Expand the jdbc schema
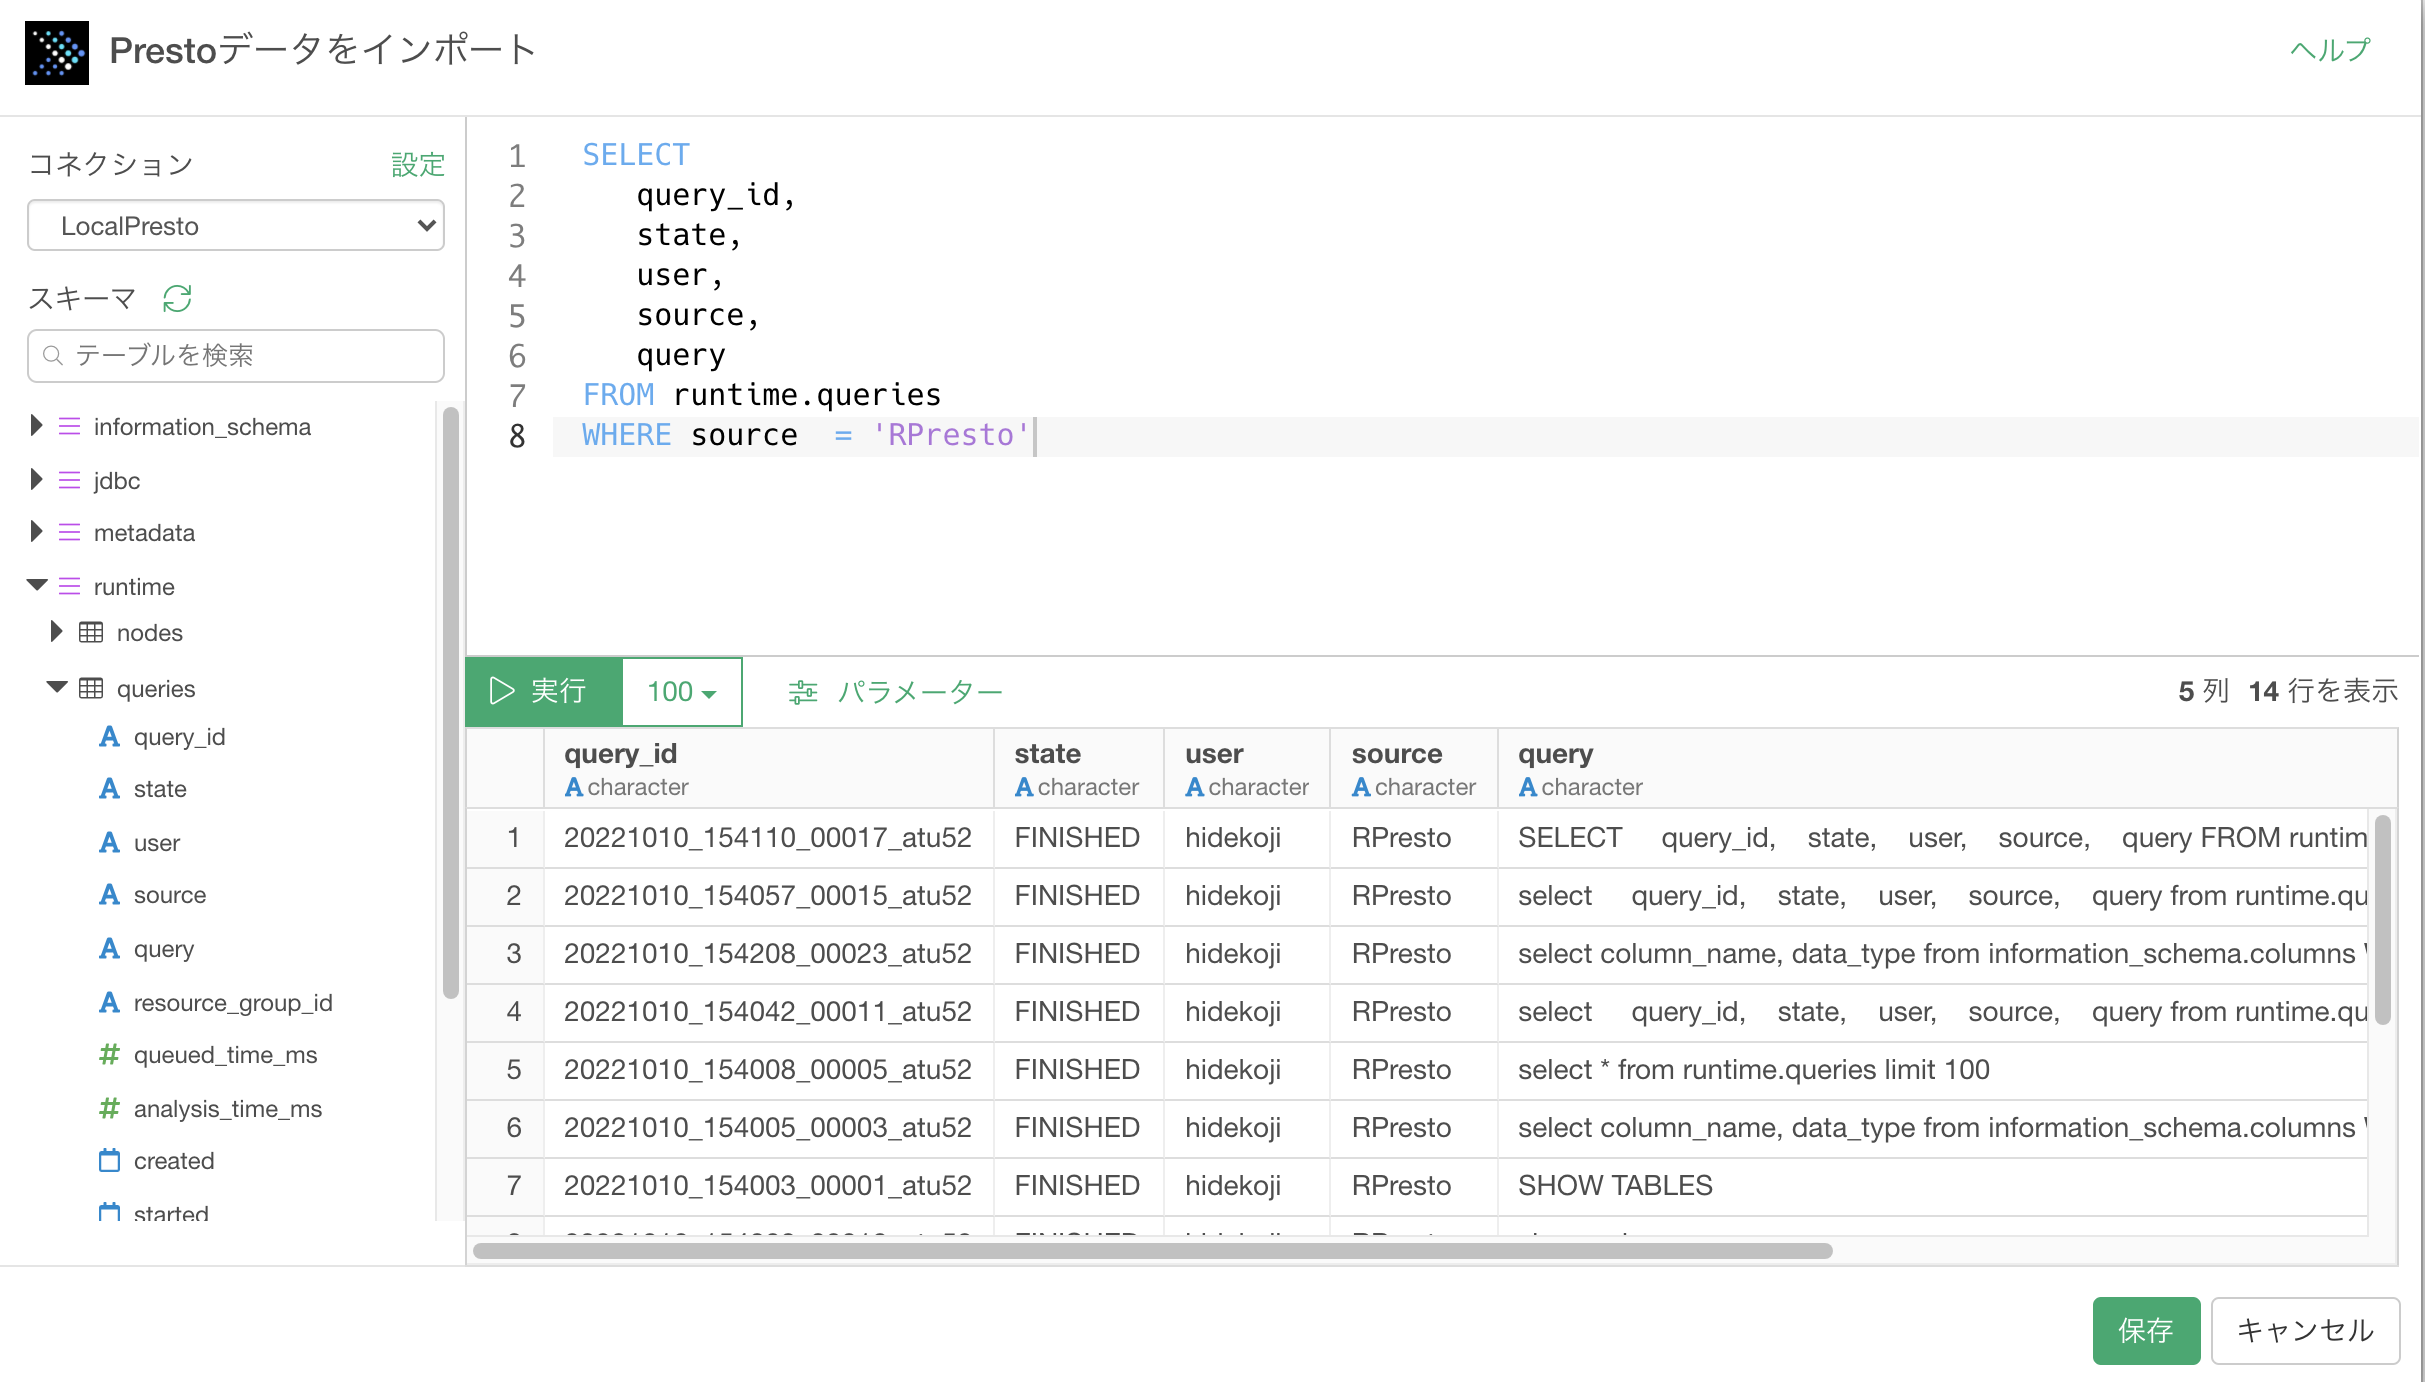This screenshot has height=1382, width=2425. [36, 480]
